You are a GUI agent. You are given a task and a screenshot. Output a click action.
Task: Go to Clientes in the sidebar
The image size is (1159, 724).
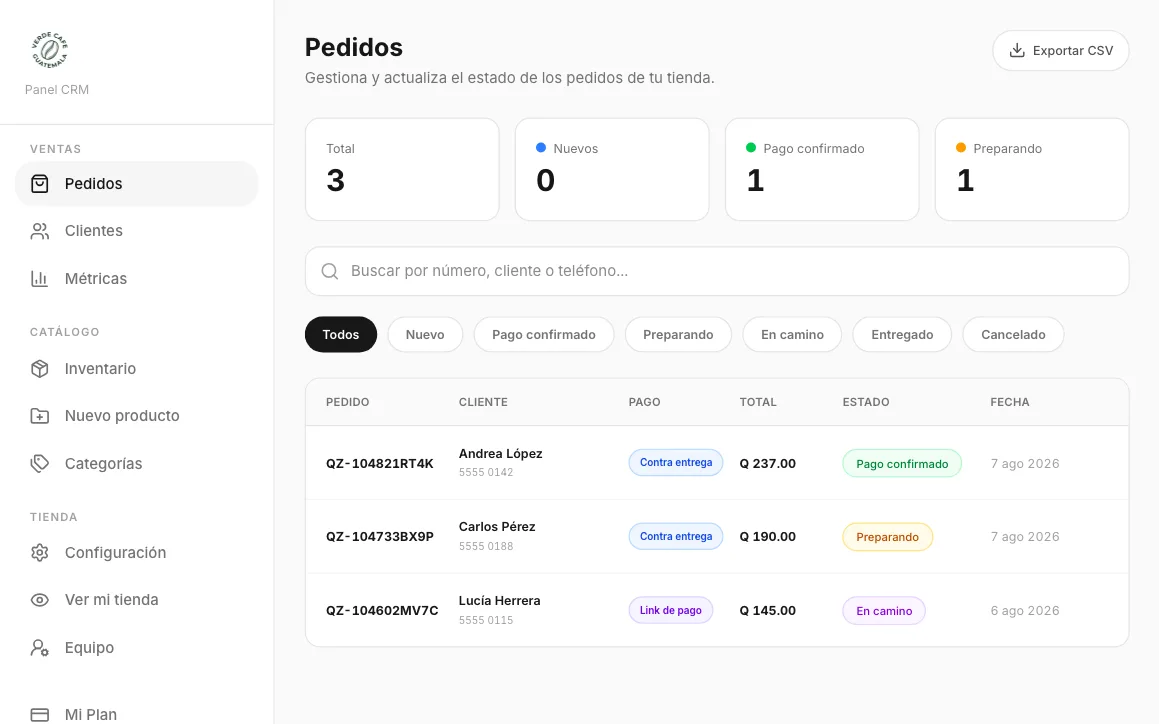pyautogui.click(x=137, y=231)
